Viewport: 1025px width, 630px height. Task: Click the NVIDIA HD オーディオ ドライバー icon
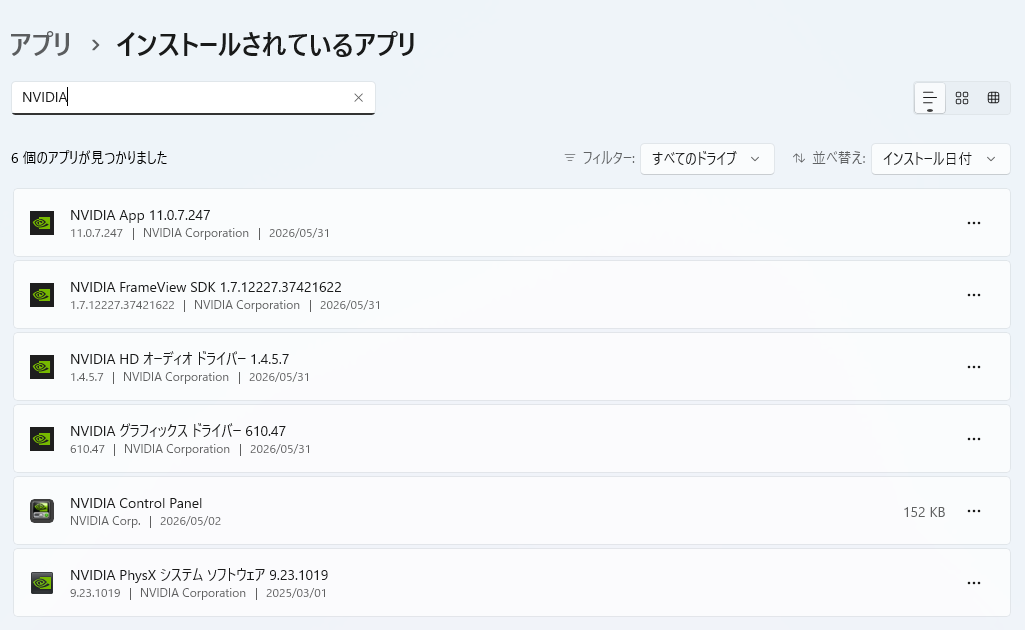click(x=42, y=367)
